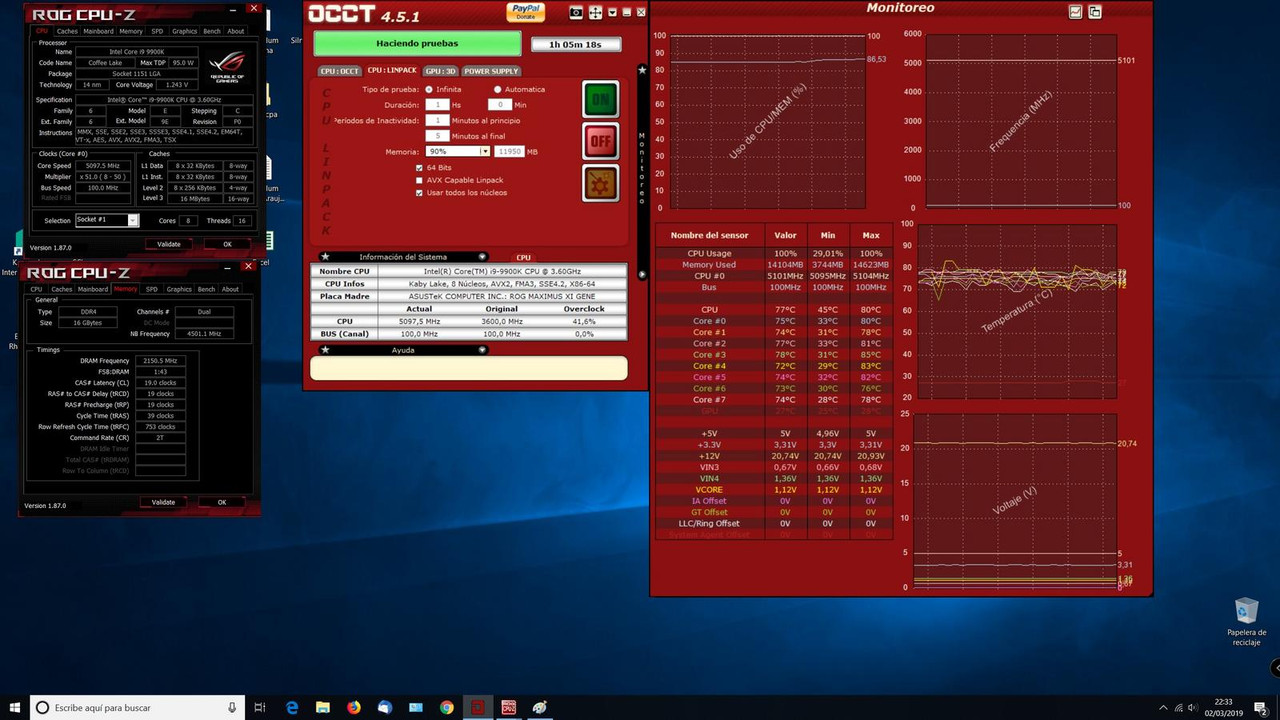Open Graphics tab in the lower CPU-Z window
The height and width of the screenshot is (720, 1280).
click(179, 289)
